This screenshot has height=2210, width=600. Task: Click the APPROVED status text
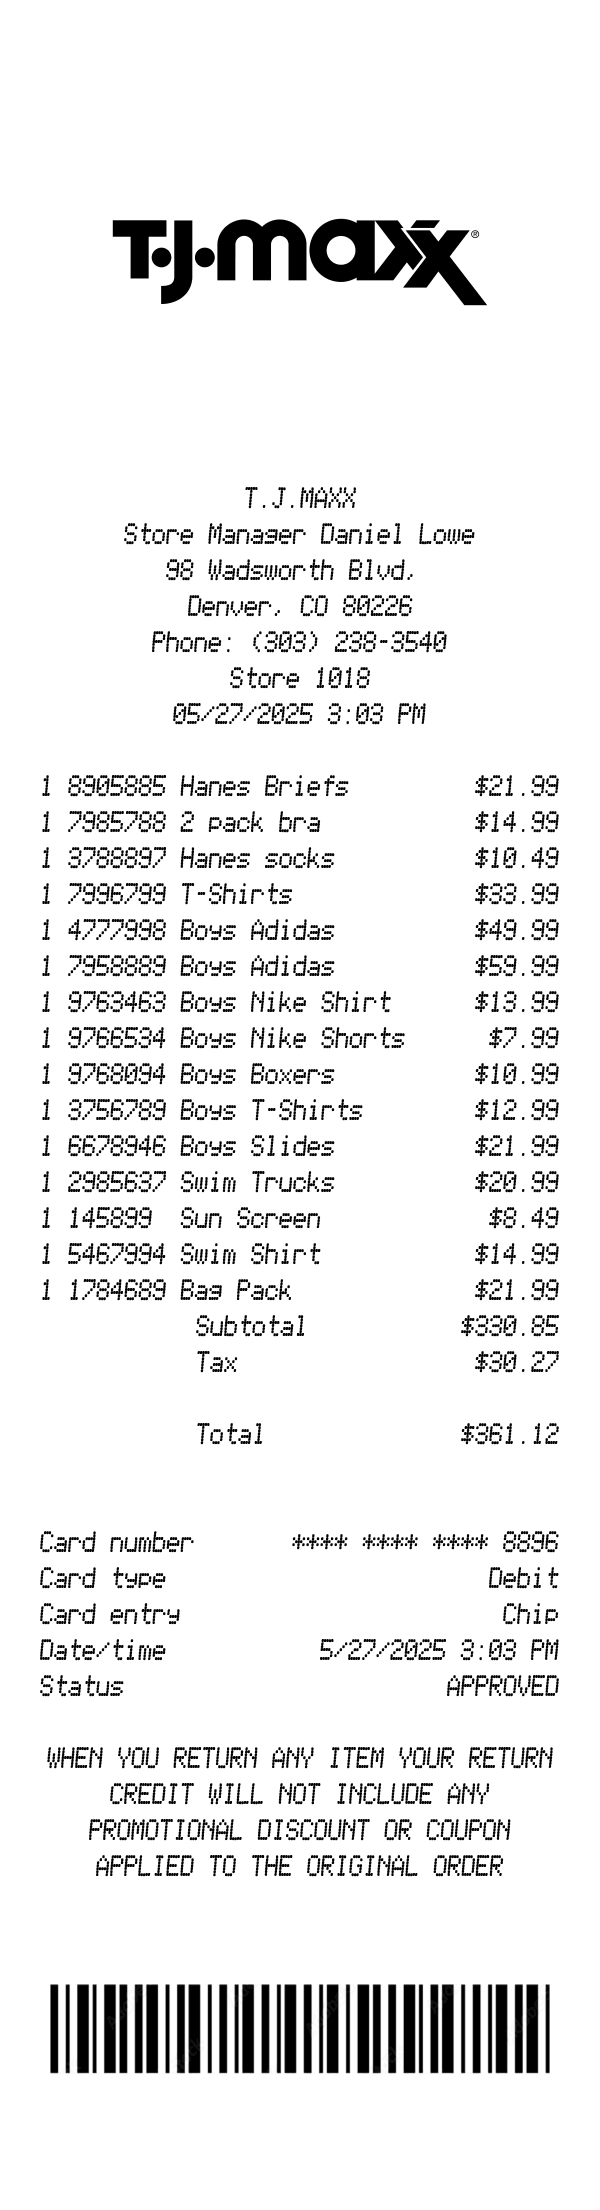(x=502, y=1686)
